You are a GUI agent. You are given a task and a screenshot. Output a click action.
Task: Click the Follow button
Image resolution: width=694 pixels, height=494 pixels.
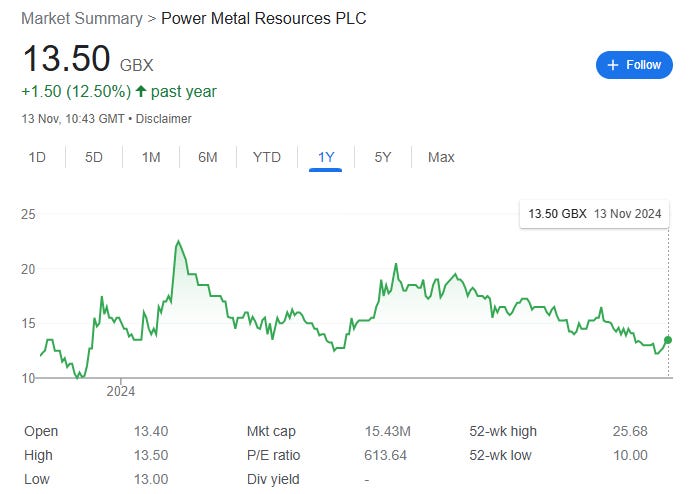coord(634,65)
